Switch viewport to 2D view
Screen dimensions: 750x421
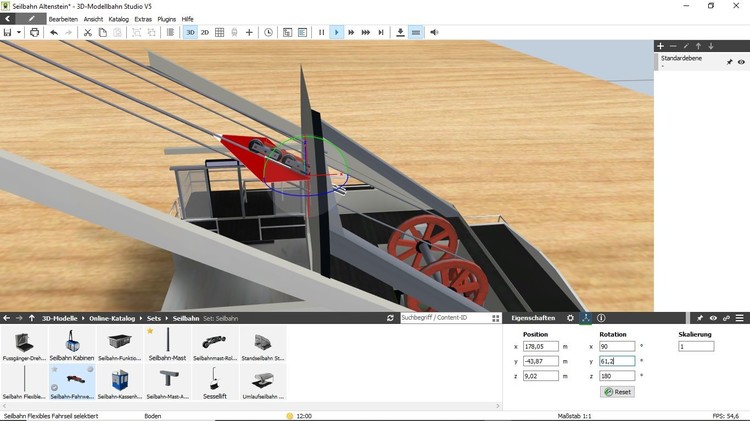coord(205,32)
